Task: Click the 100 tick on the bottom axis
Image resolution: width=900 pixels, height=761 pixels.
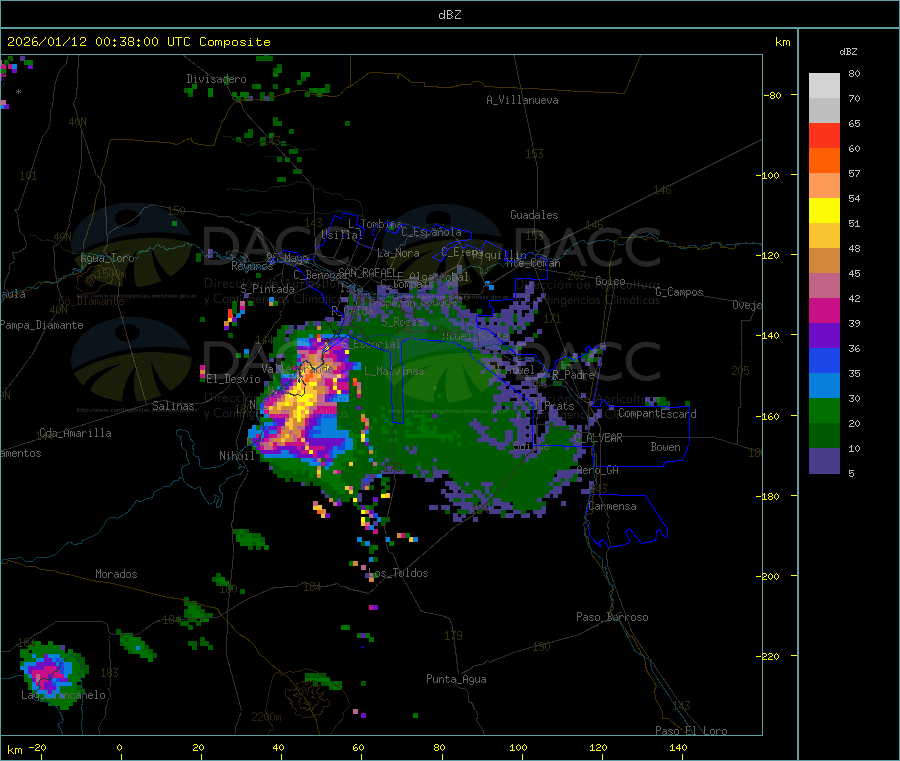Action: pos(518,747)
